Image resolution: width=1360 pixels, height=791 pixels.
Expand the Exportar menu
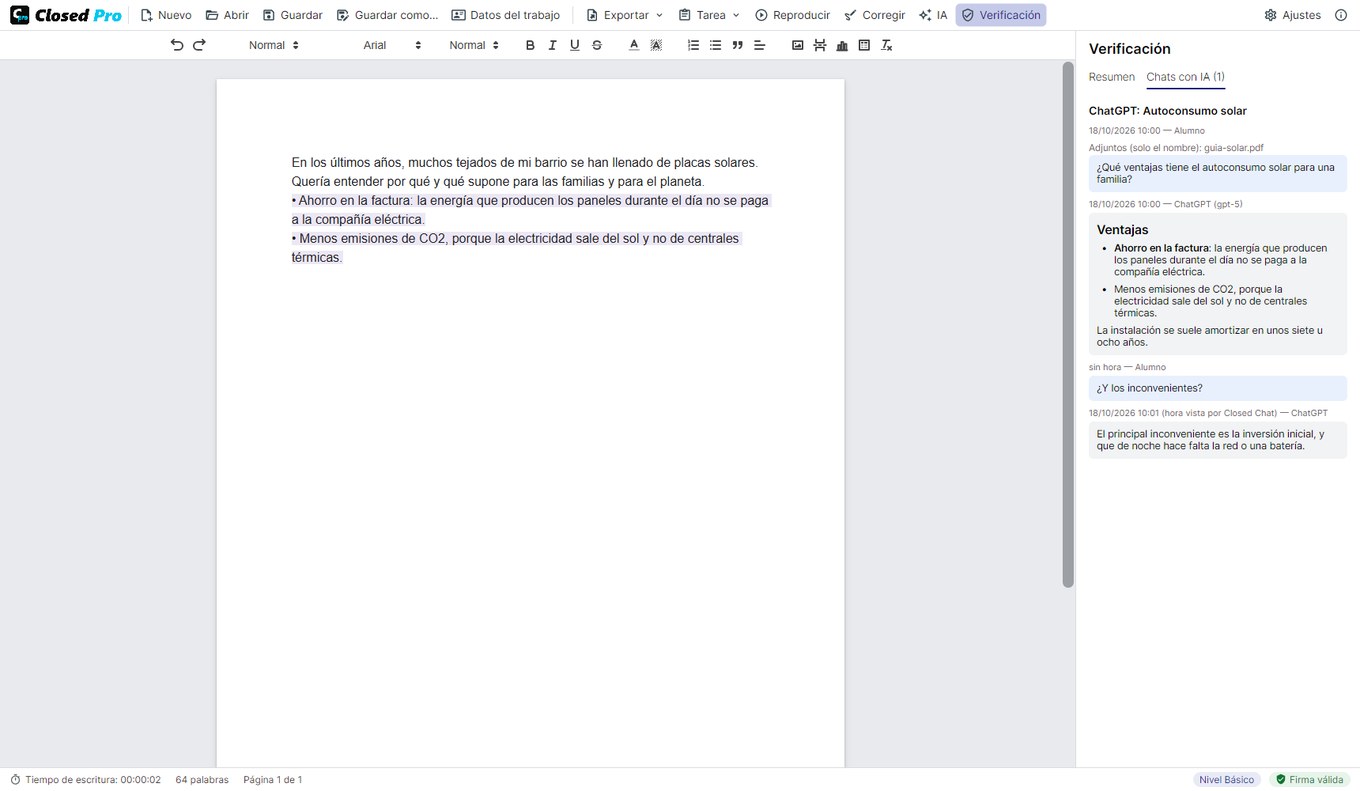[624, 15]
